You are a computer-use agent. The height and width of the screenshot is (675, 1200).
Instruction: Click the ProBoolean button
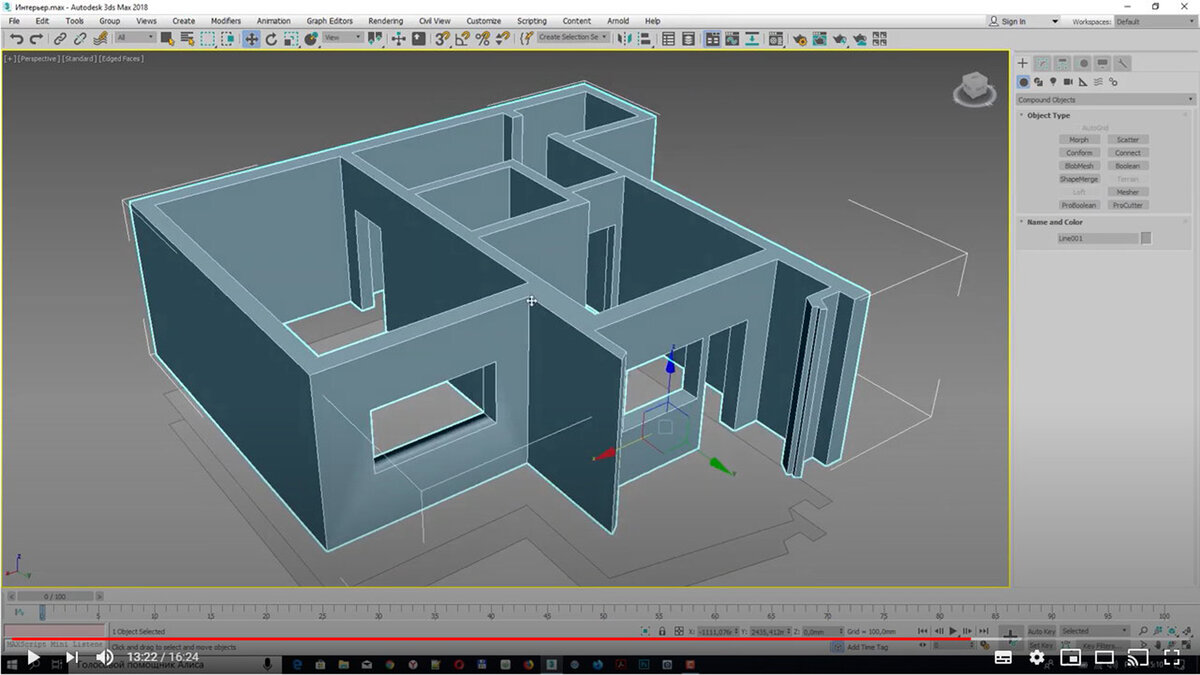coord(1079,205)
